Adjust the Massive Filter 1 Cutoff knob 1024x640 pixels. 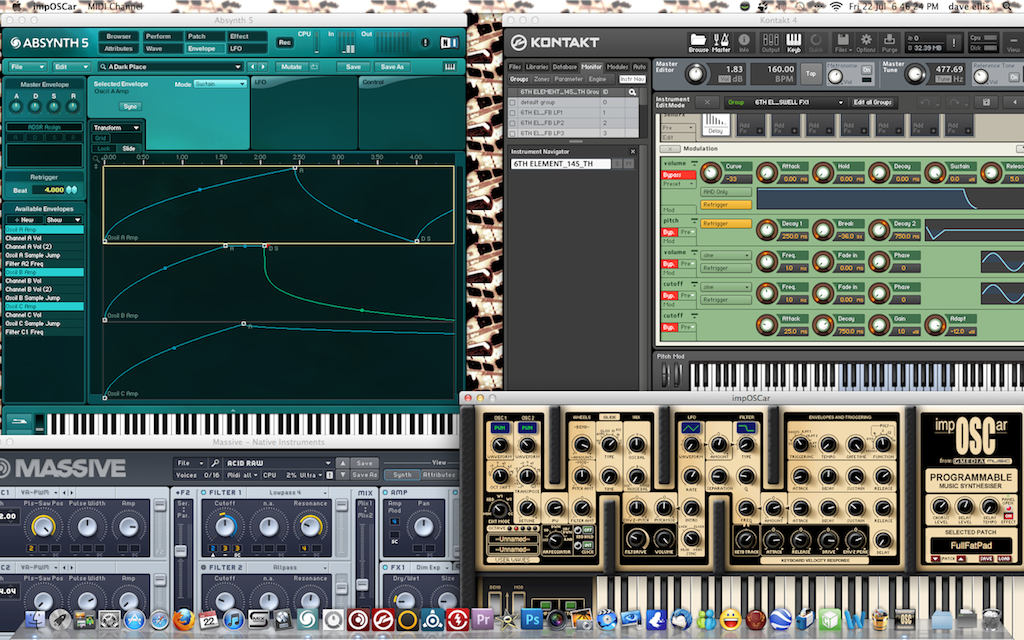click(225, 526)
